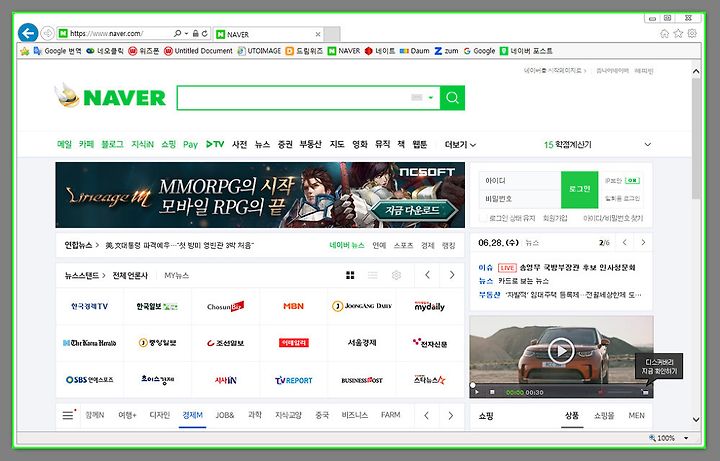720x461 pixels.
Task: Open the 연합뉴스 headline link
Action: coord(180,246)
